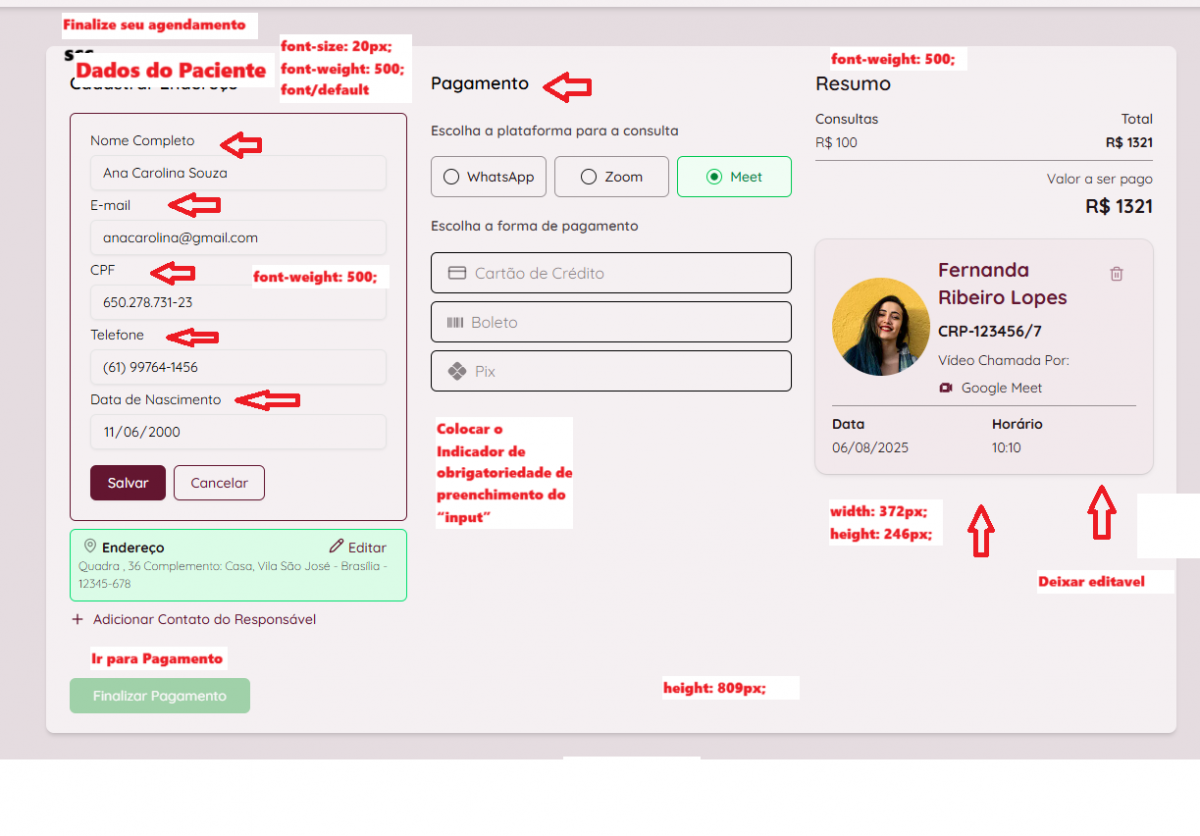Image resolution: width=1200 pixels, height=836 pixels.
Task: Open Adicionar Contato do Responsável link
Action: point(204,619)
